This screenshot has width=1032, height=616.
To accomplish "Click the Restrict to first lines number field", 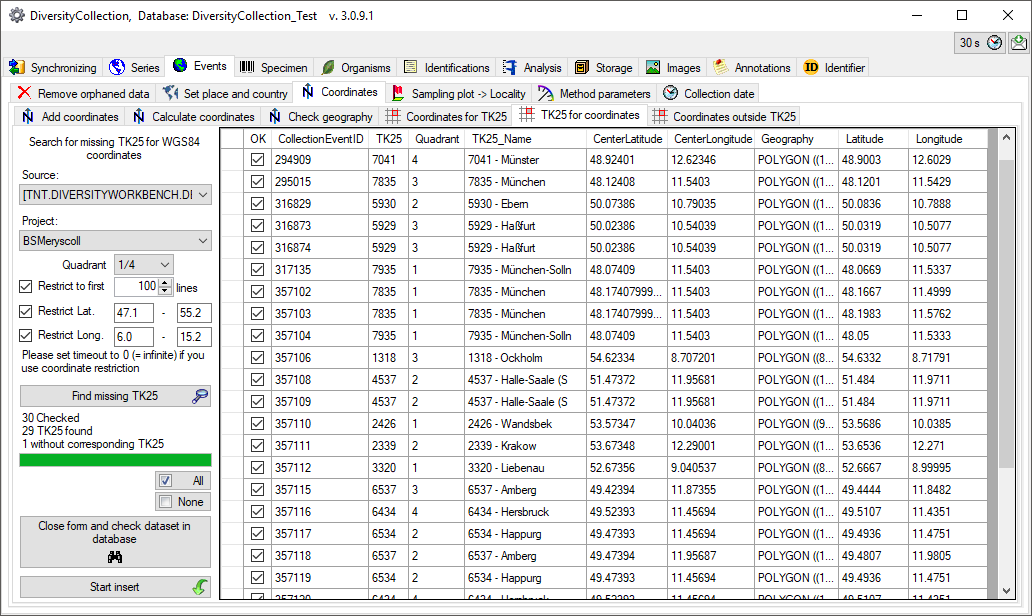I will click(x=136, y=287).
